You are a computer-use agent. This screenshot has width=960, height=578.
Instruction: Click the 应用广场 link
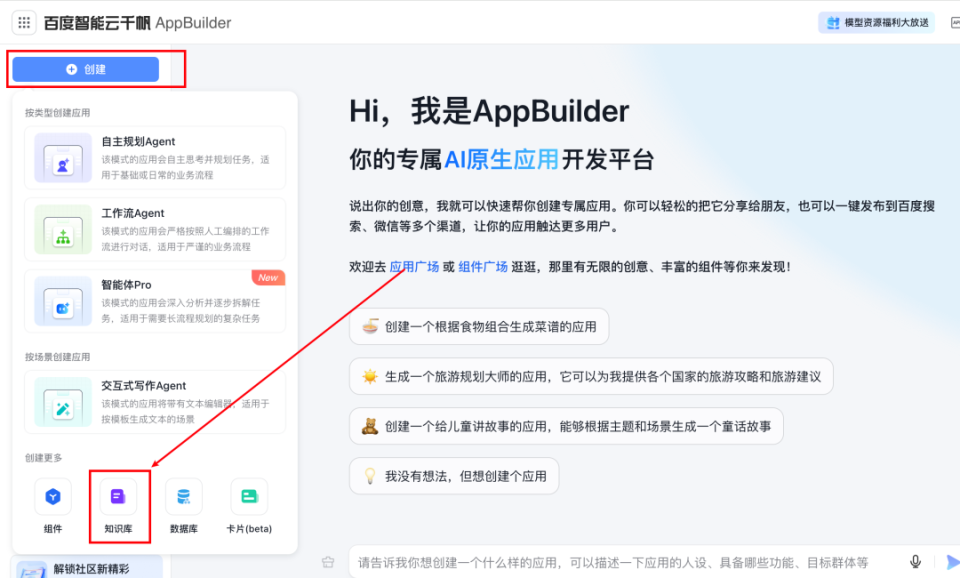tap(414, 266)
